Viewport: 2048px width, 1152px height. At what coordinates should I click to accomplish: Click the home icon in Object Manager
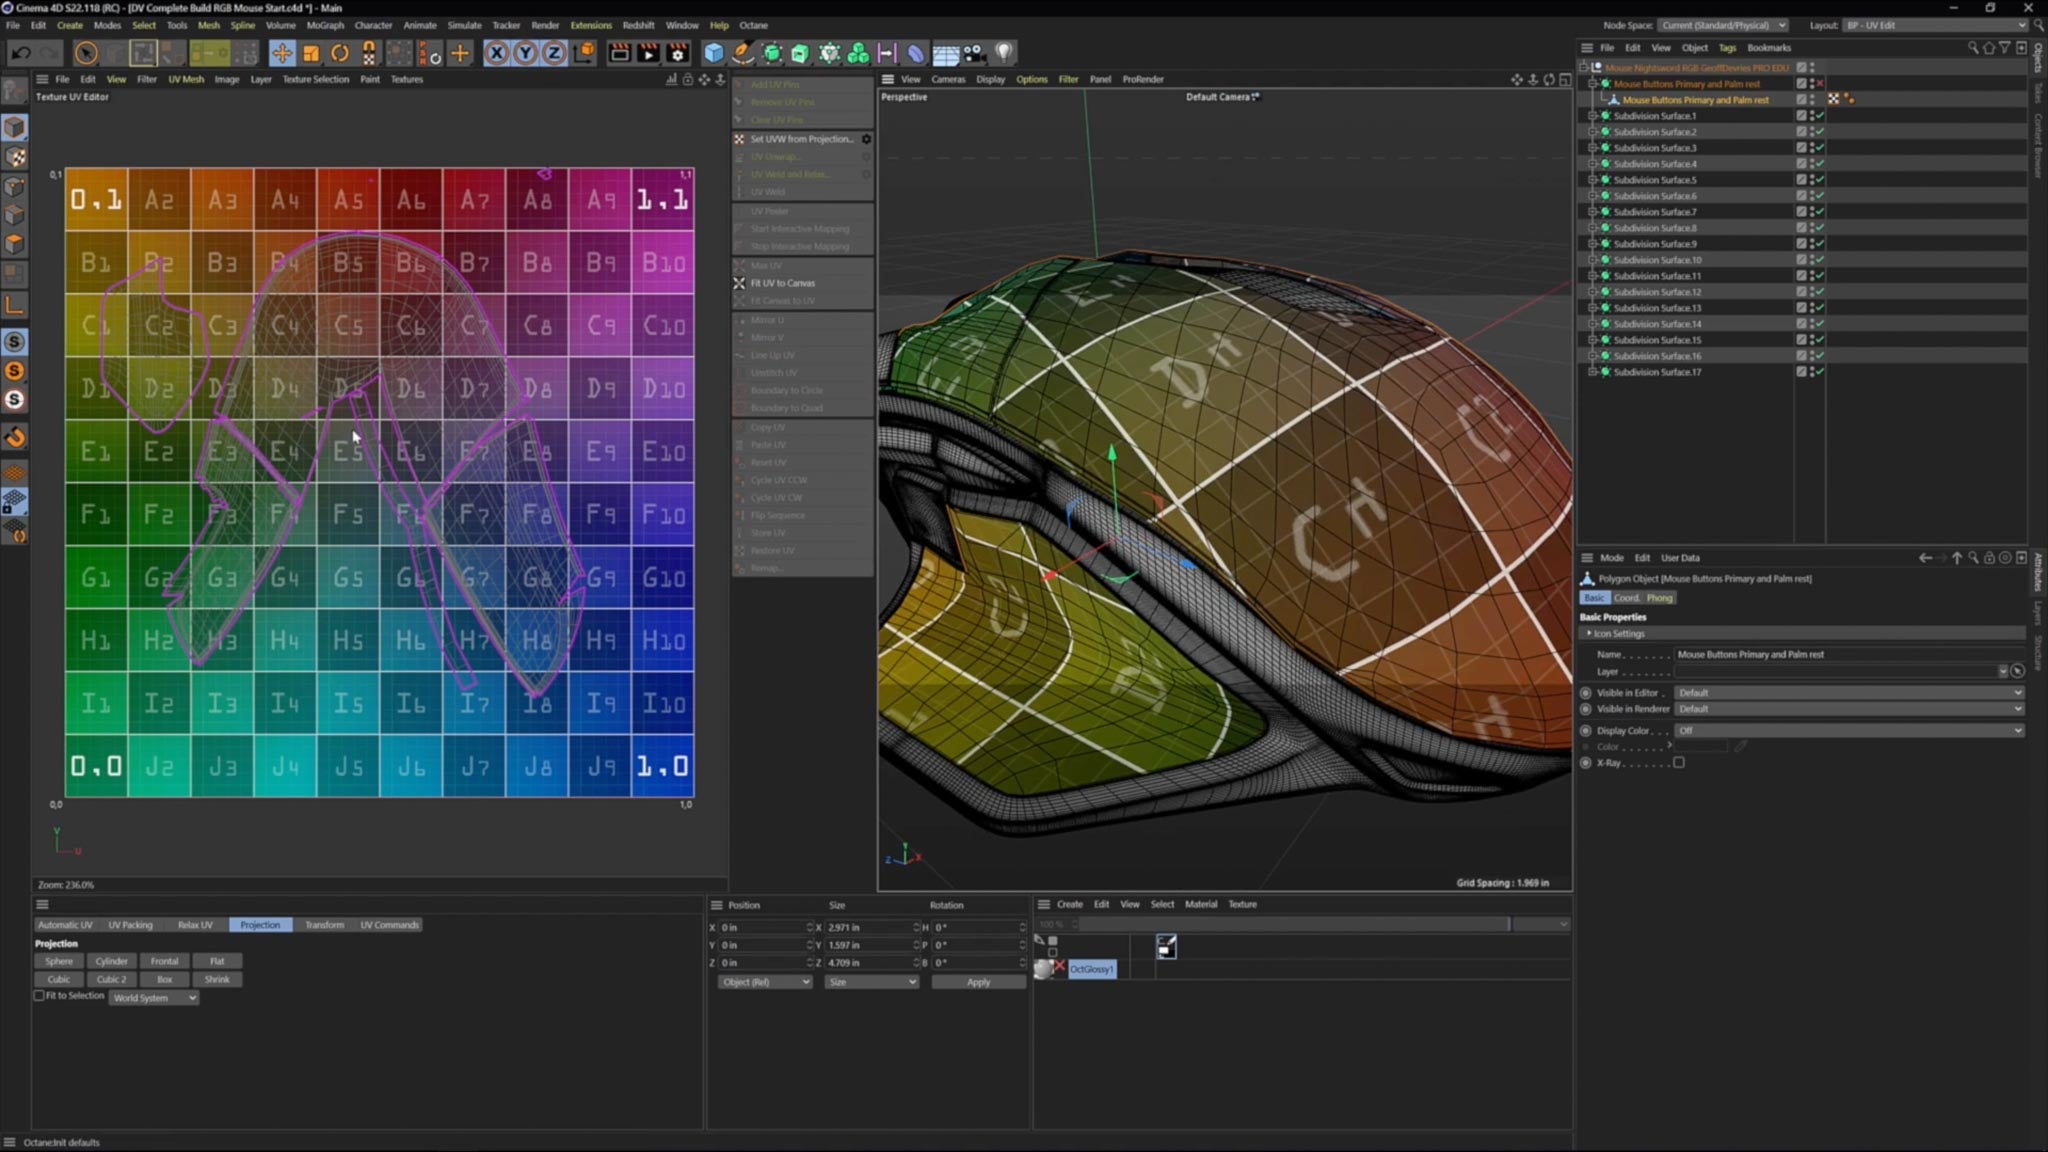click(1989, 48)
